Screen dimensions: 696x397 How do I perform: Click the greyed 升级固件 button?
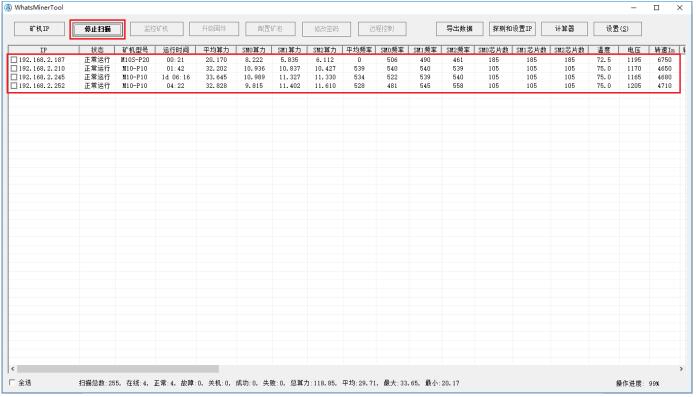214,29
